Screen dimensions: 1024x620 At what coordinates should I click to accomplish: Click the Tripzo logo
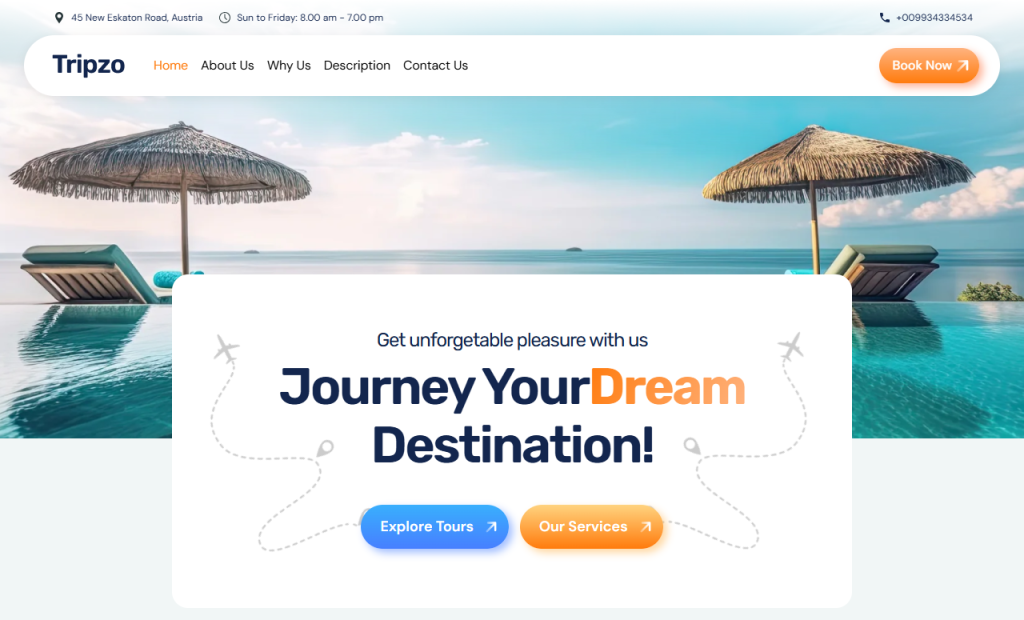point(89,65)
